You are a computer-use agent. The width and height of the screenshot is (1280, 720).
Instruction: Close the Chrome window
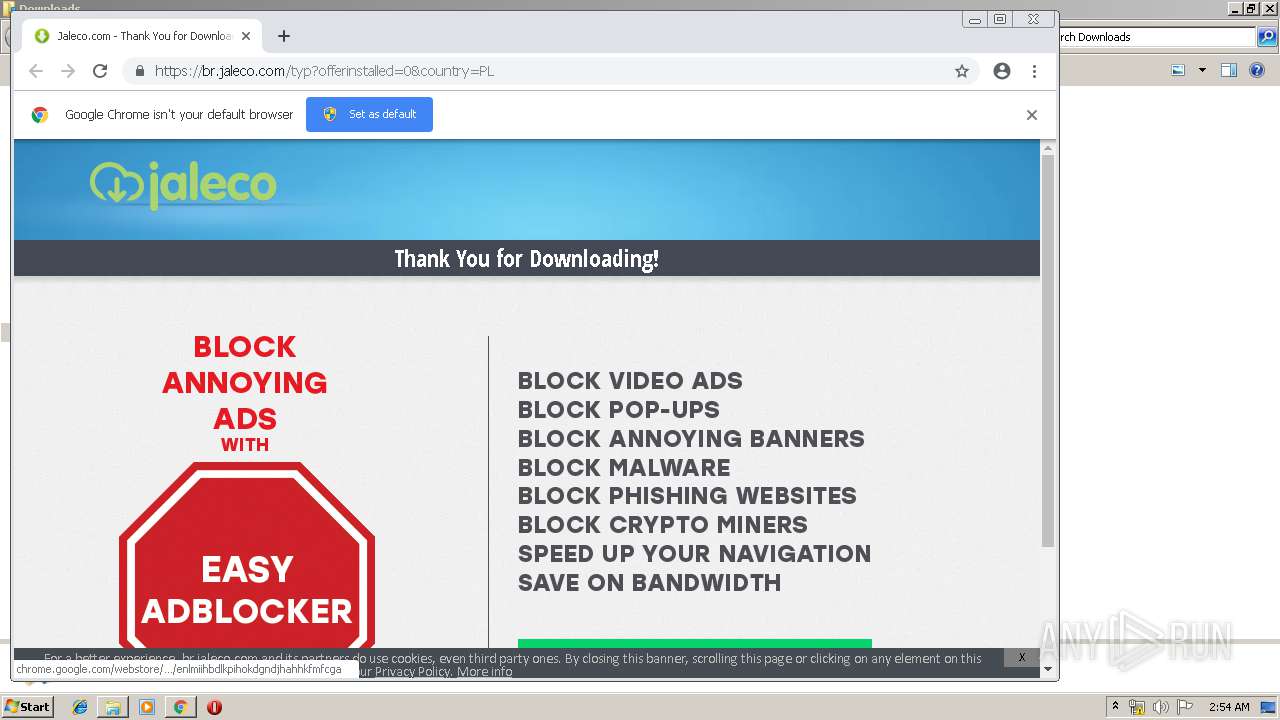[1034, 19]
